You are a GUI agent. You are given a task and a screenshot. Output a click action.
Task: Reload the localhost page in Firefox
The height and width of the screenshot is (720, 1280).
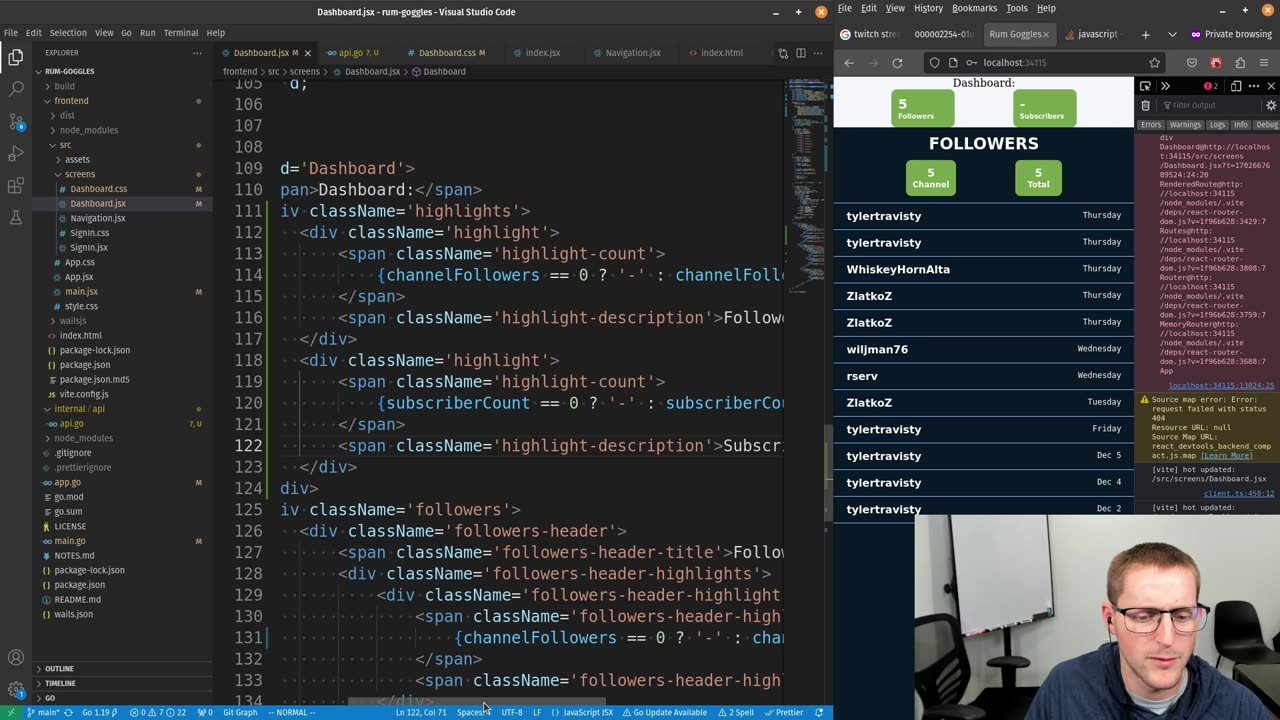coord(897,62)
